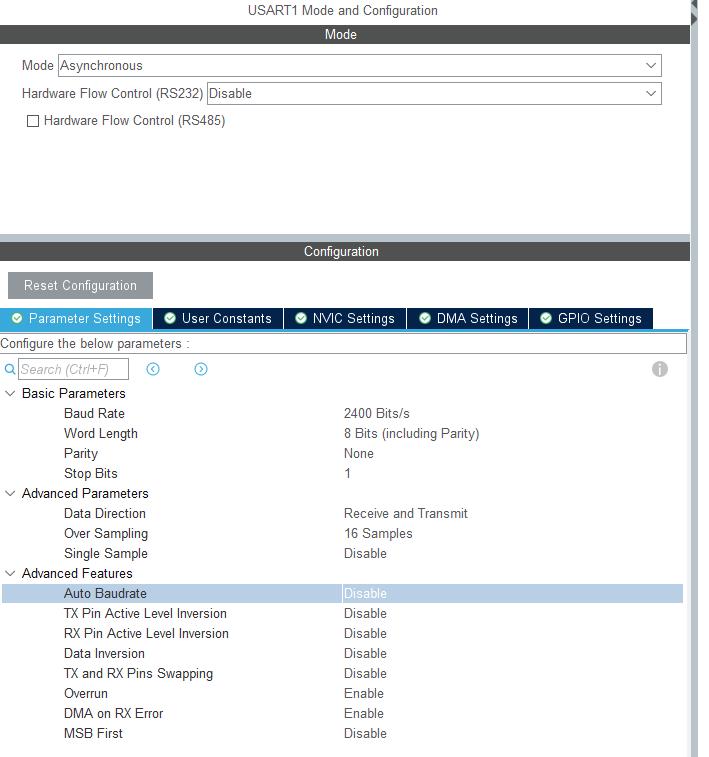Switch to User Constants tab

tap(218, 319)
